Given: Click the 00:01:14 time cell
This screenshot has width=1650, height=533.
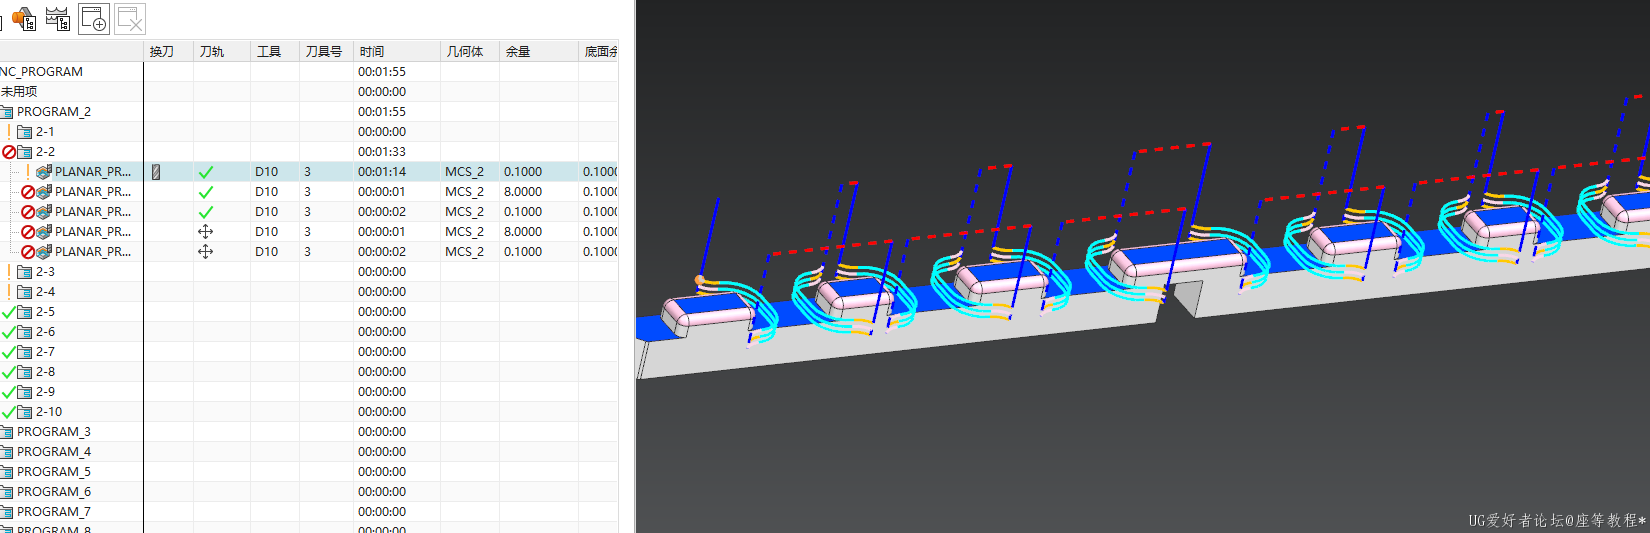Looking at the screenshot, I should pyautogui.click(x=382, y=172).
